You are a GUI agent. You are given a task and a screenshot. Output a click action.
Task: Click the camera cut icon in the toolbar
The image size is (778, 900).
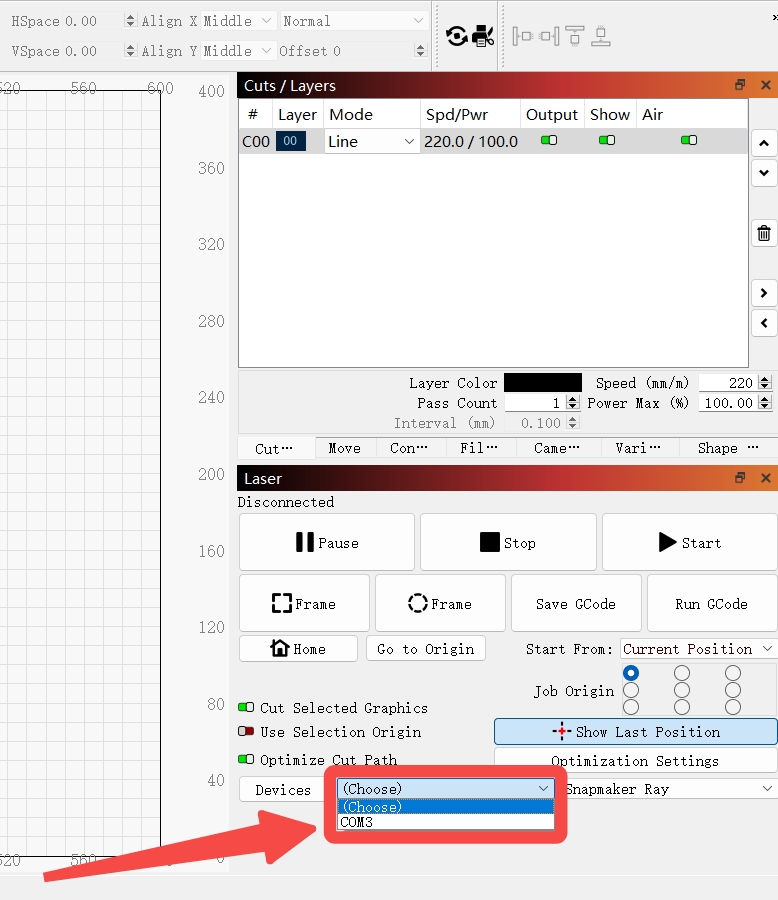(x=483, y=36)
